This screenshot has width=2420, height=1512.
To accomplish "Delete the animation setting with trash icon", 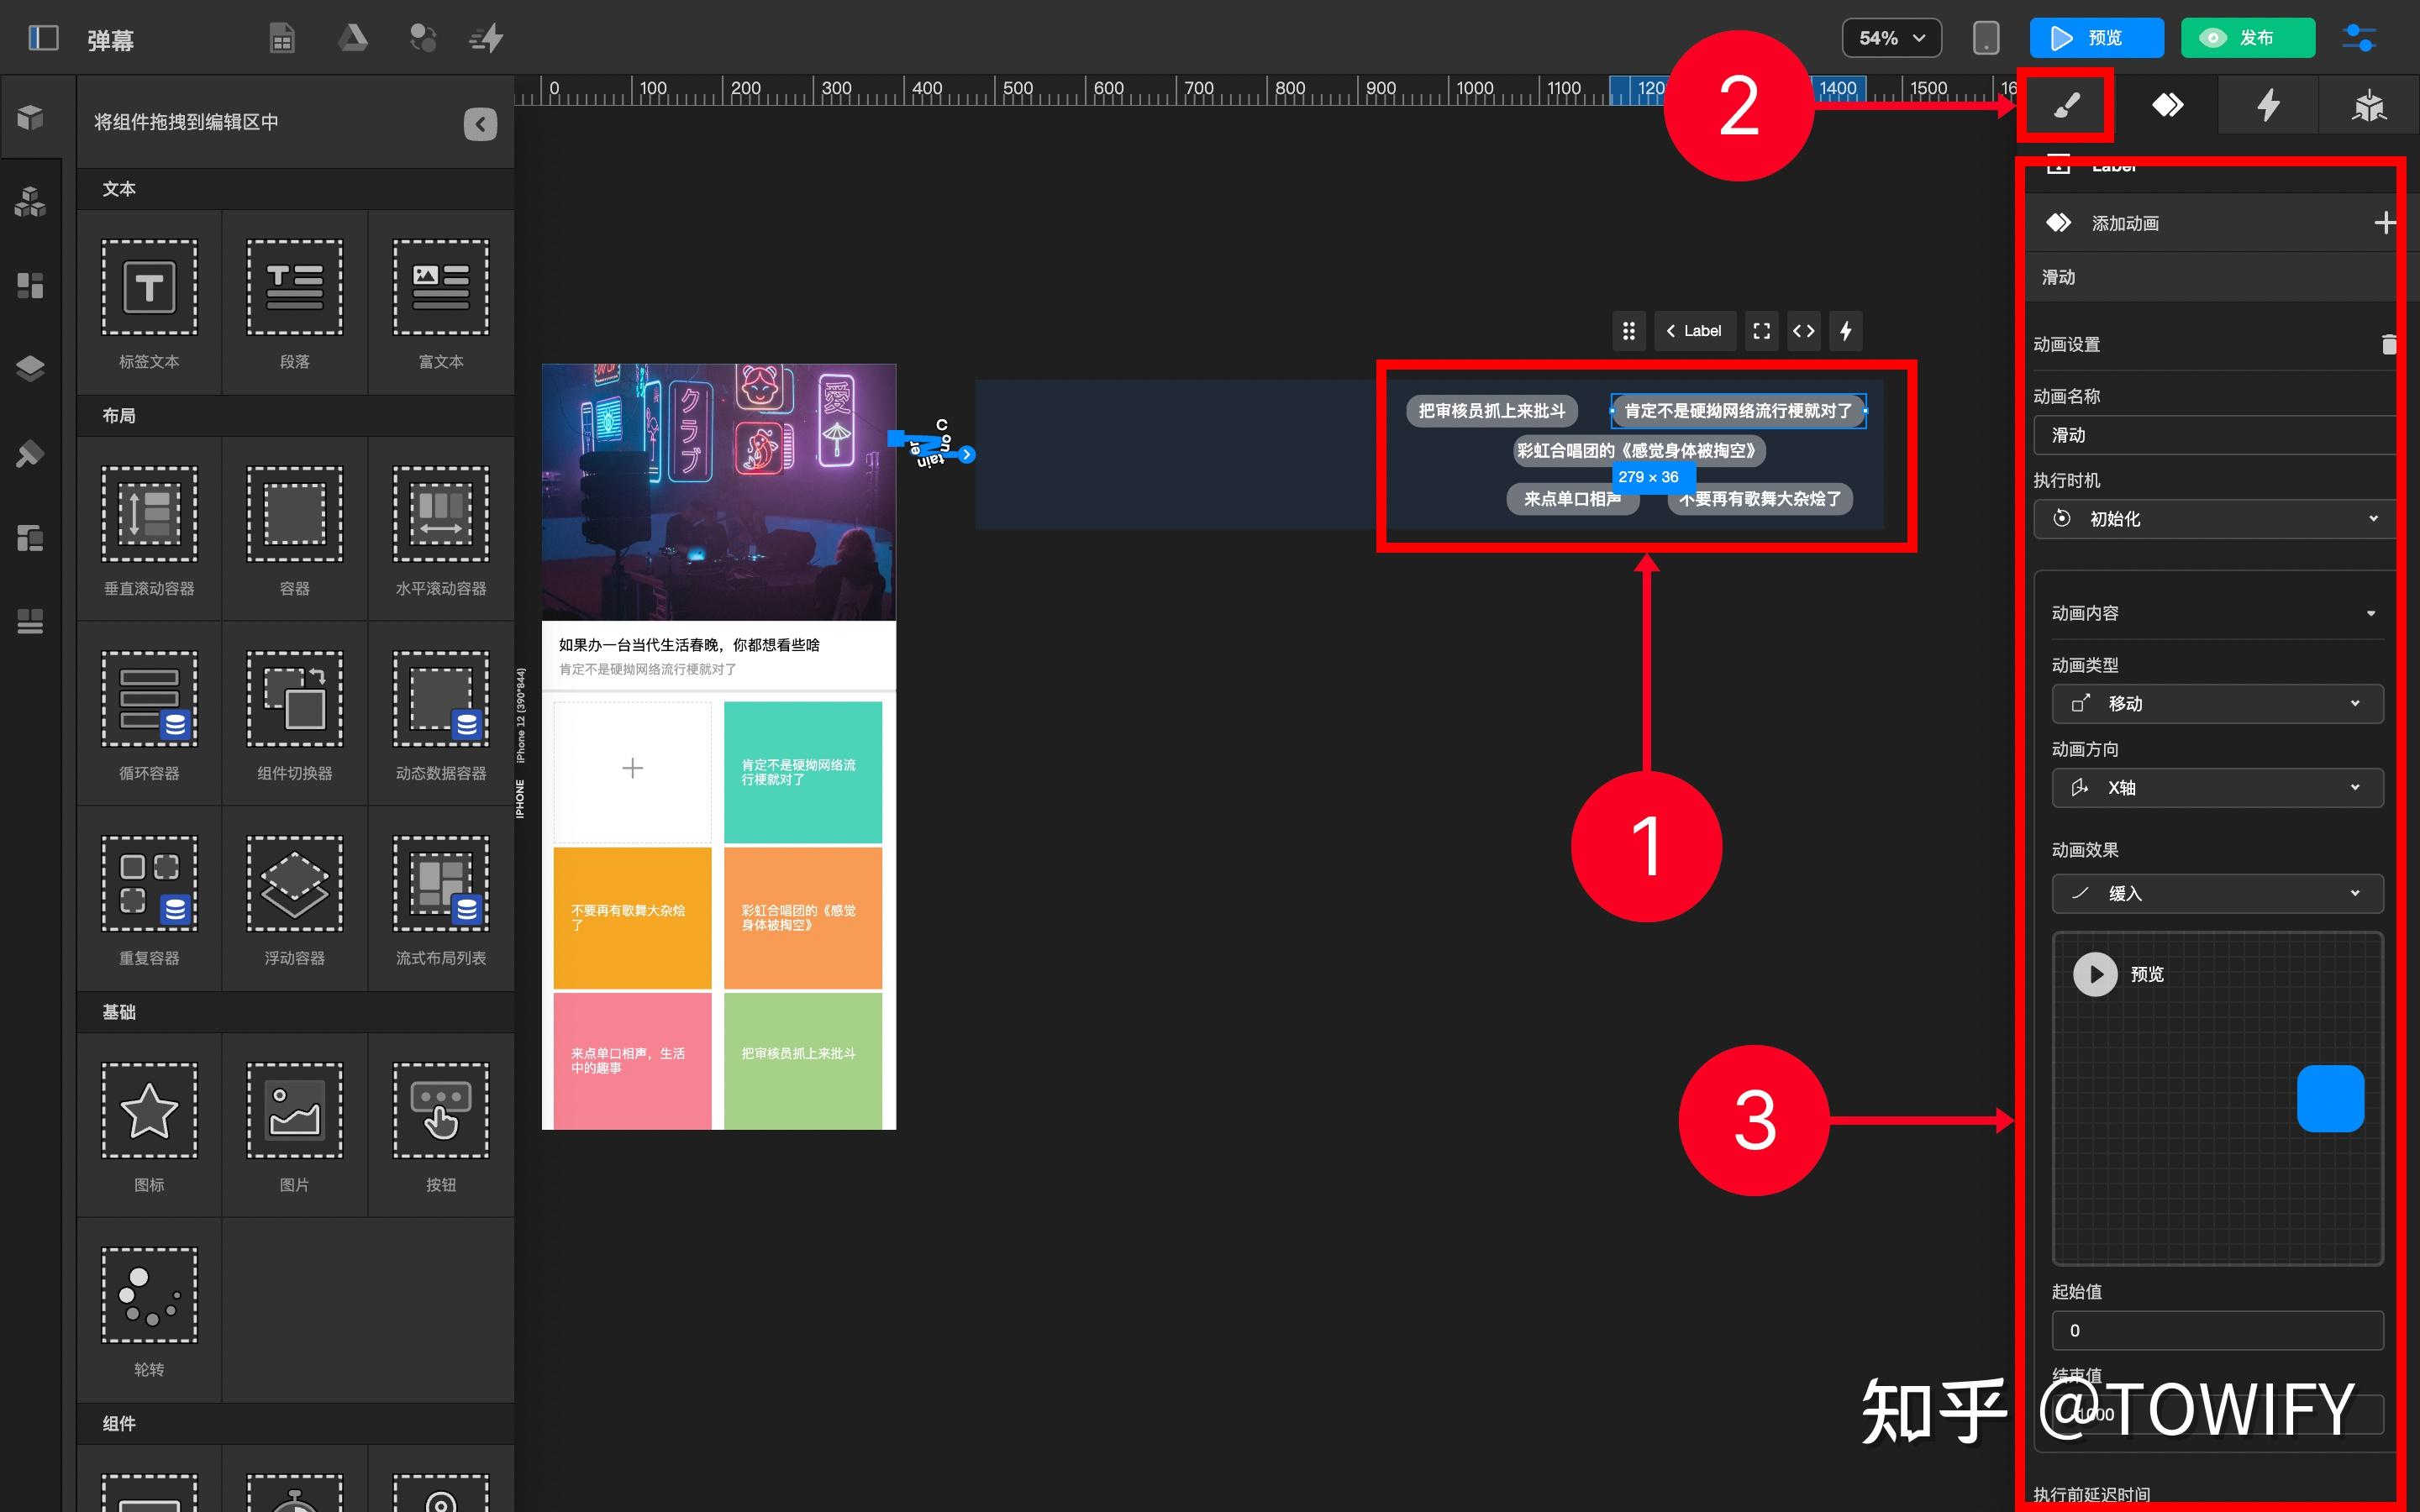I will pyautogui.click(x=2388, y=345).
